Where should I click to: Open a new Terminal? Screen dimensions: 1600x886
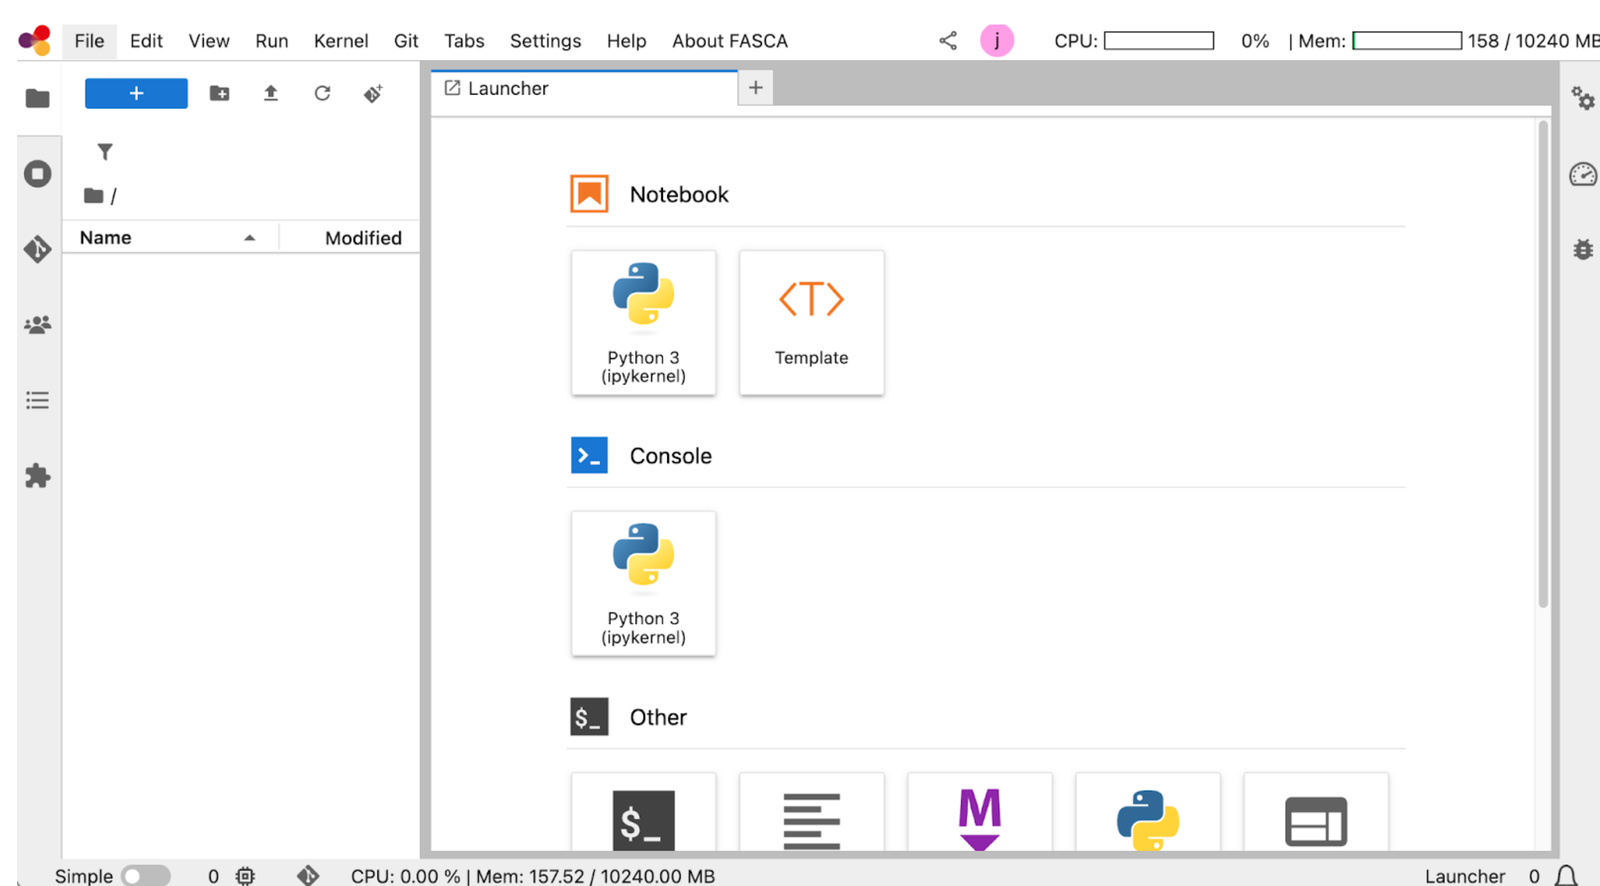[644, 812]
